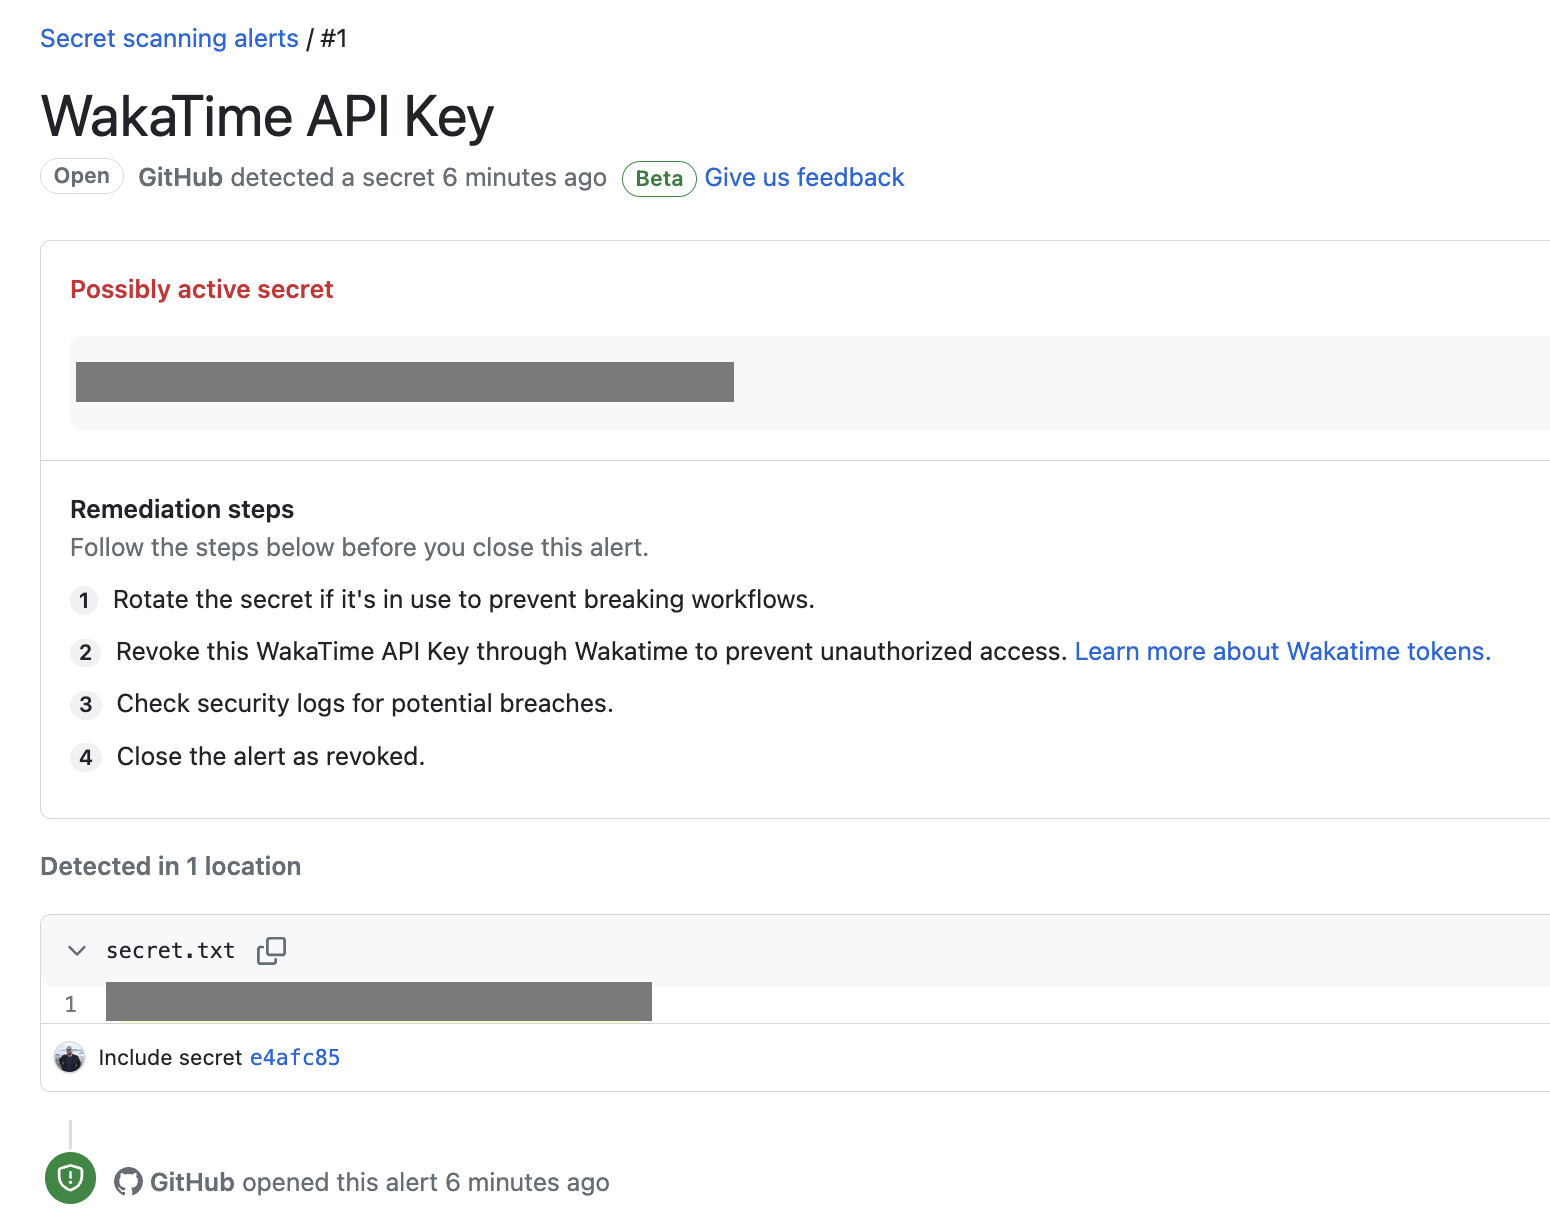The width and height of the screenshot is (1550, 1220).
Task: Click step 1 Rotate the secret text
Action: [x=464, y=599]
